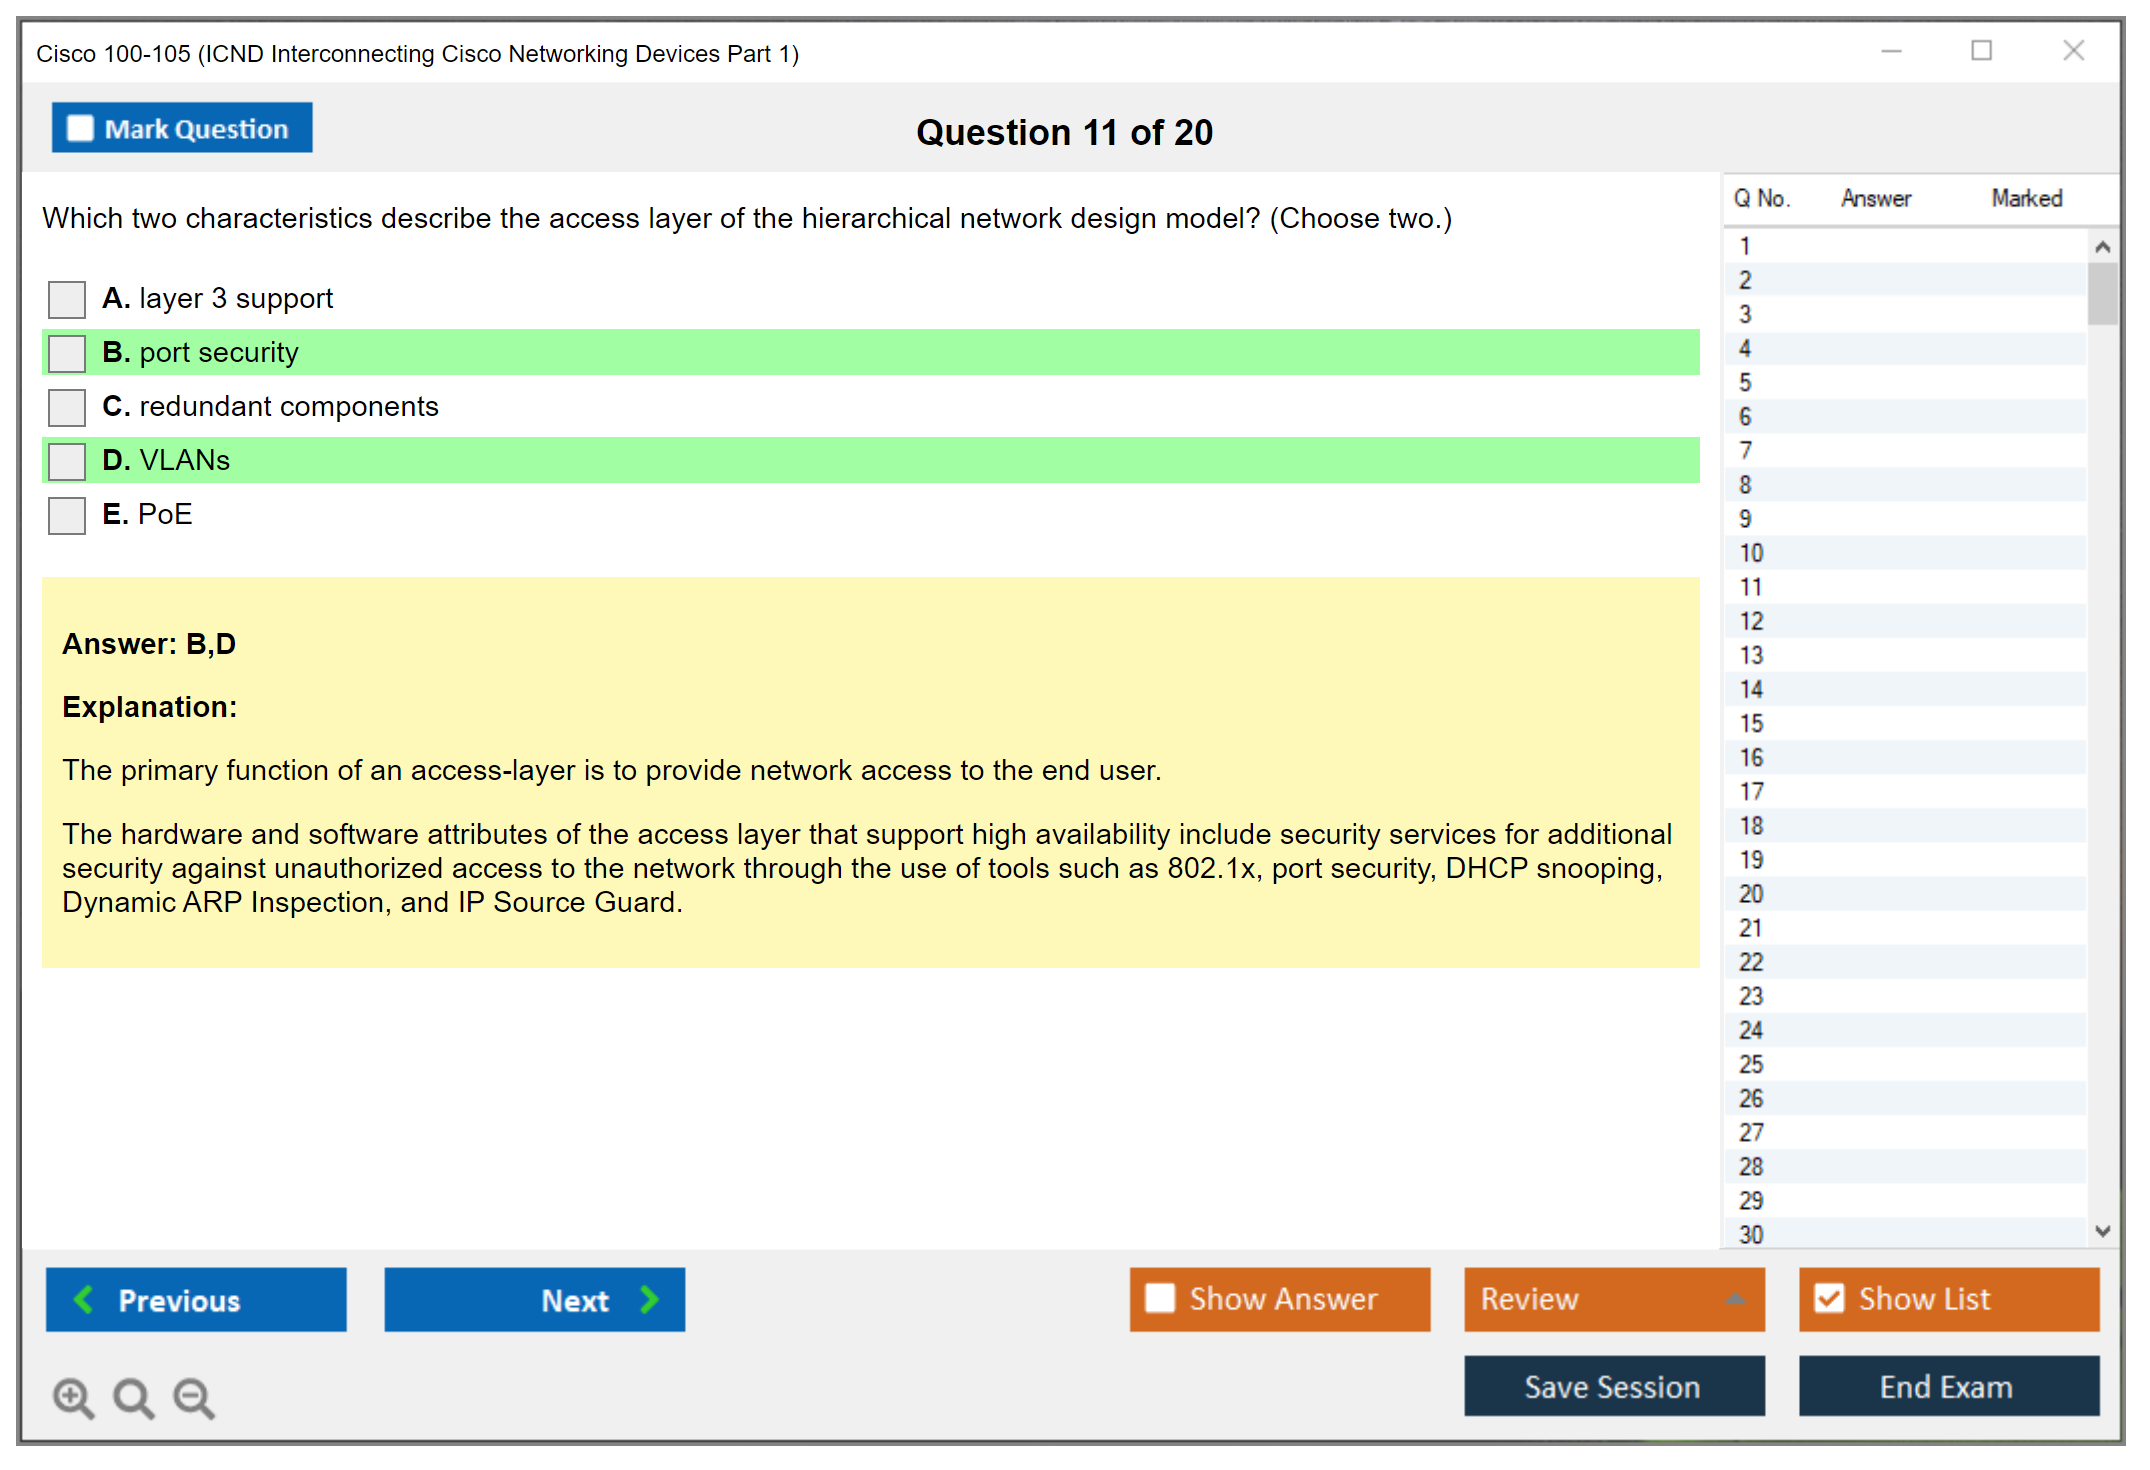Uncheck the Show List option
This screenshot has height=1470, width=2150.
(1829, 1298)
